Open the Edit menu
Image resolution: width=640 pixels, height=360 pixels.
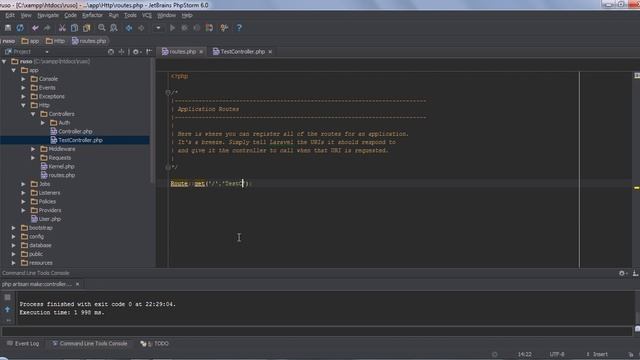coord(10,15)
